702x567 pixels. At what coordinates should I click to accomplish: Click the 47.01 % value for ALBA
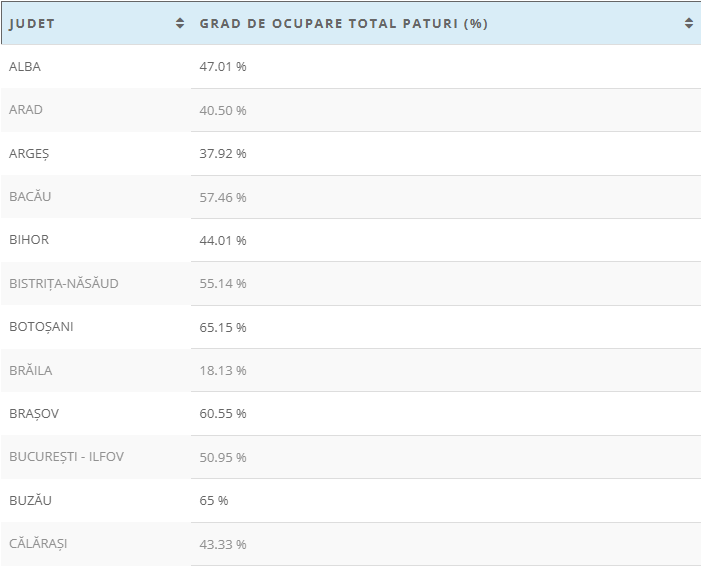click(223, 67)
